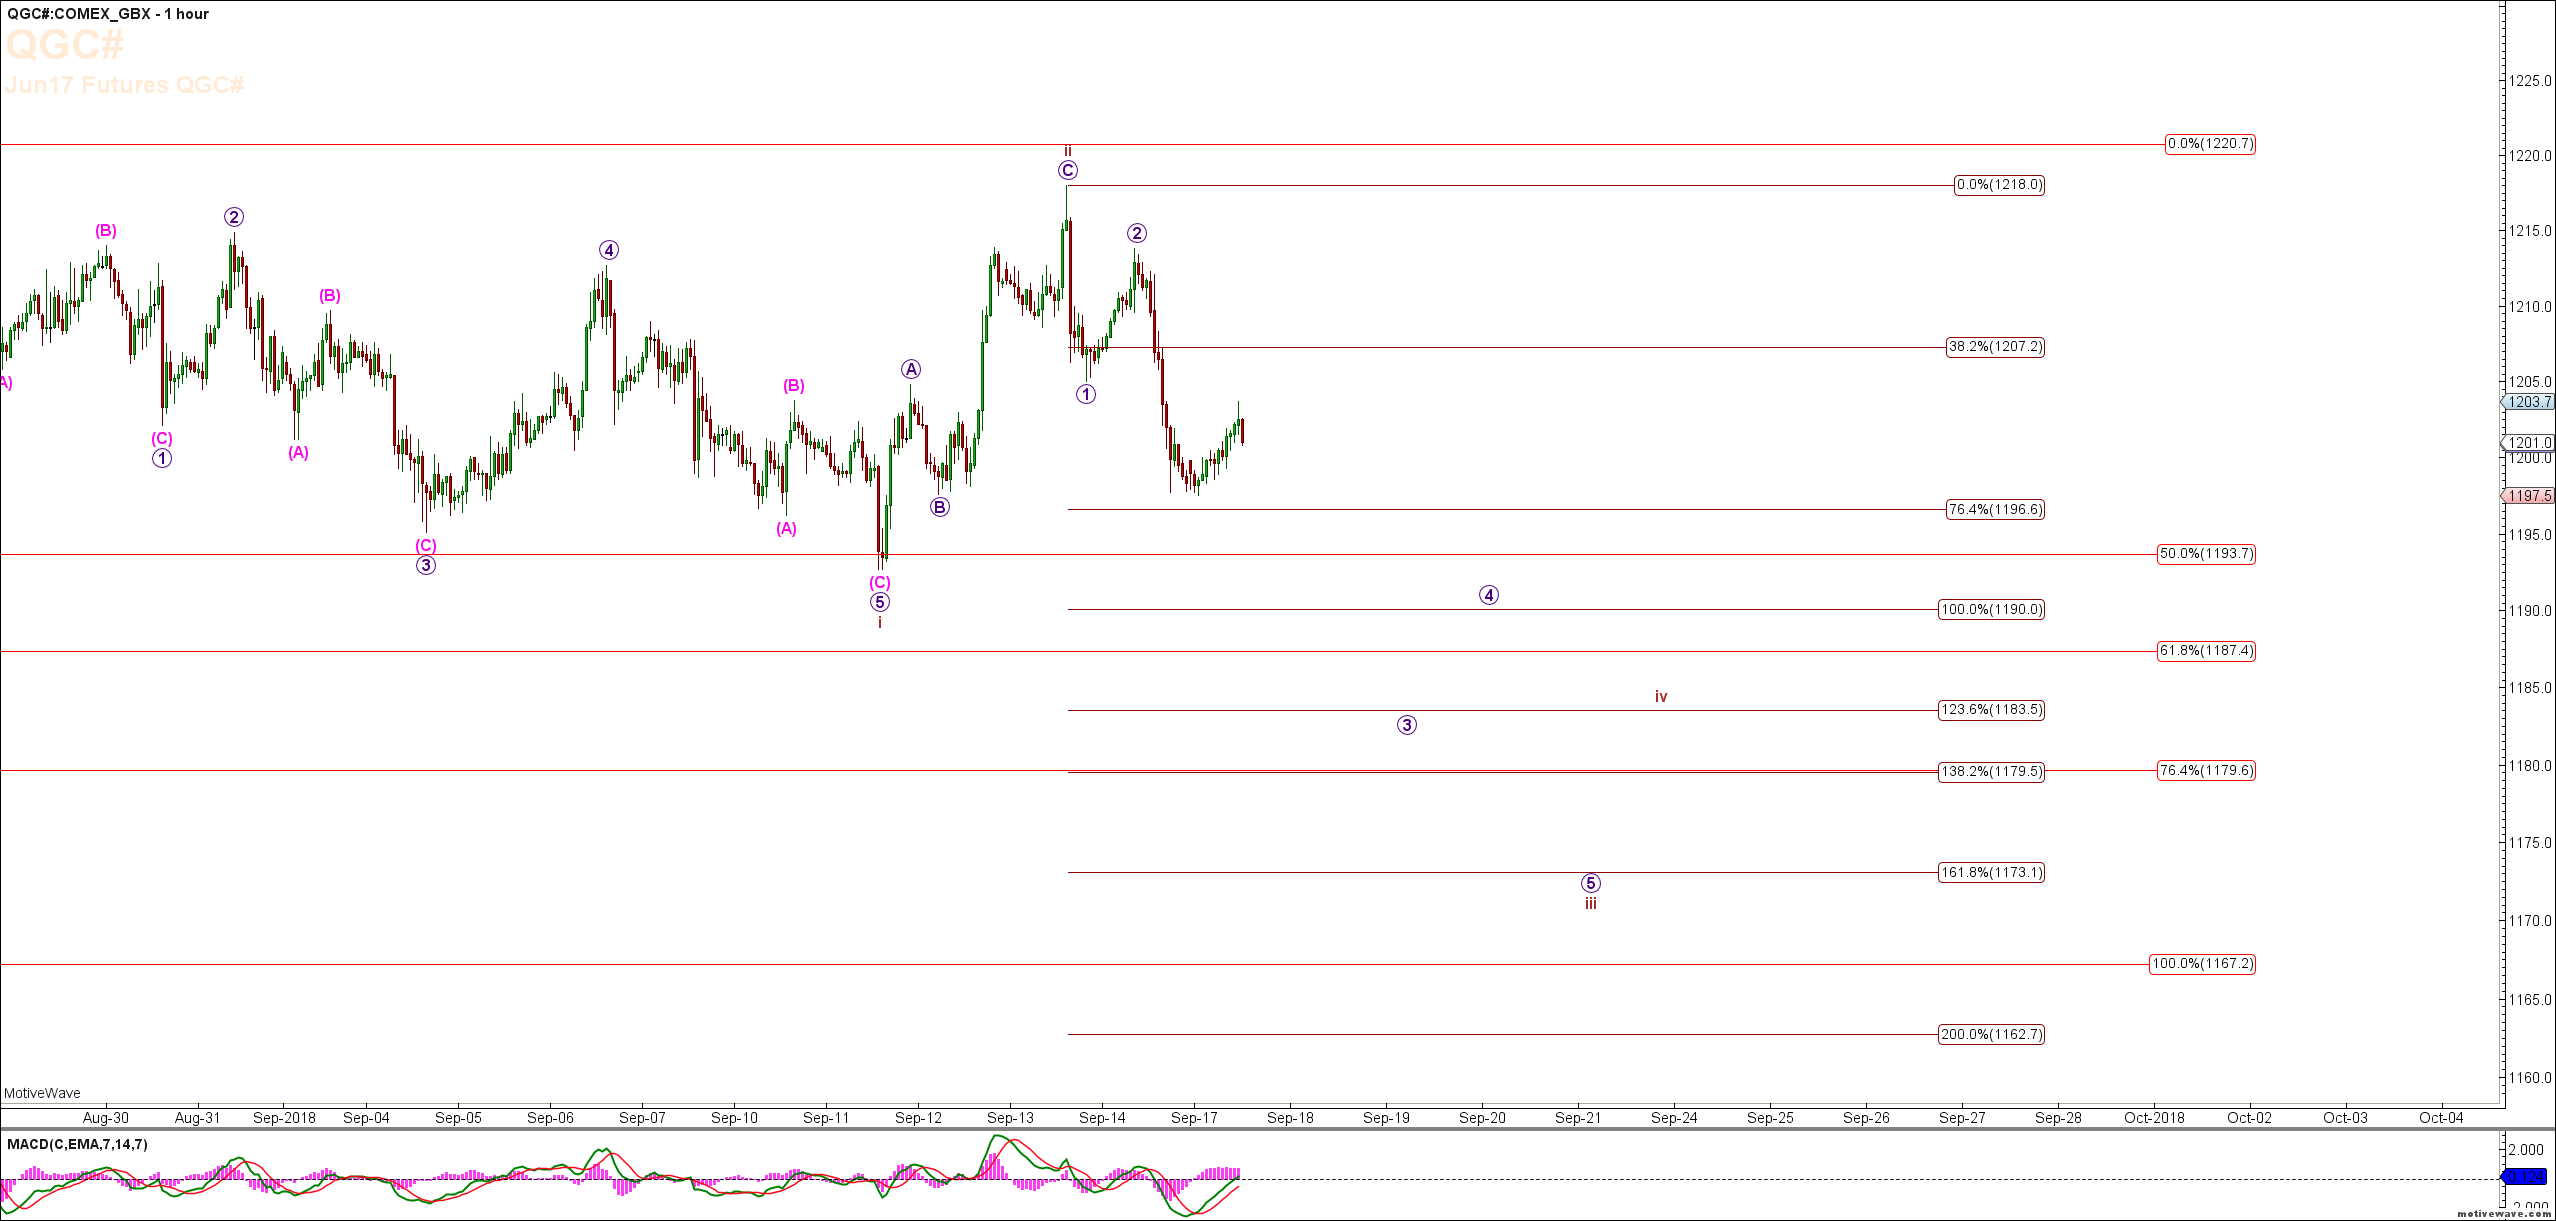The height and width of the screenshot is (1221, 2556).
Task: Select the wave ii label at the top
Action: point(1068,151)
